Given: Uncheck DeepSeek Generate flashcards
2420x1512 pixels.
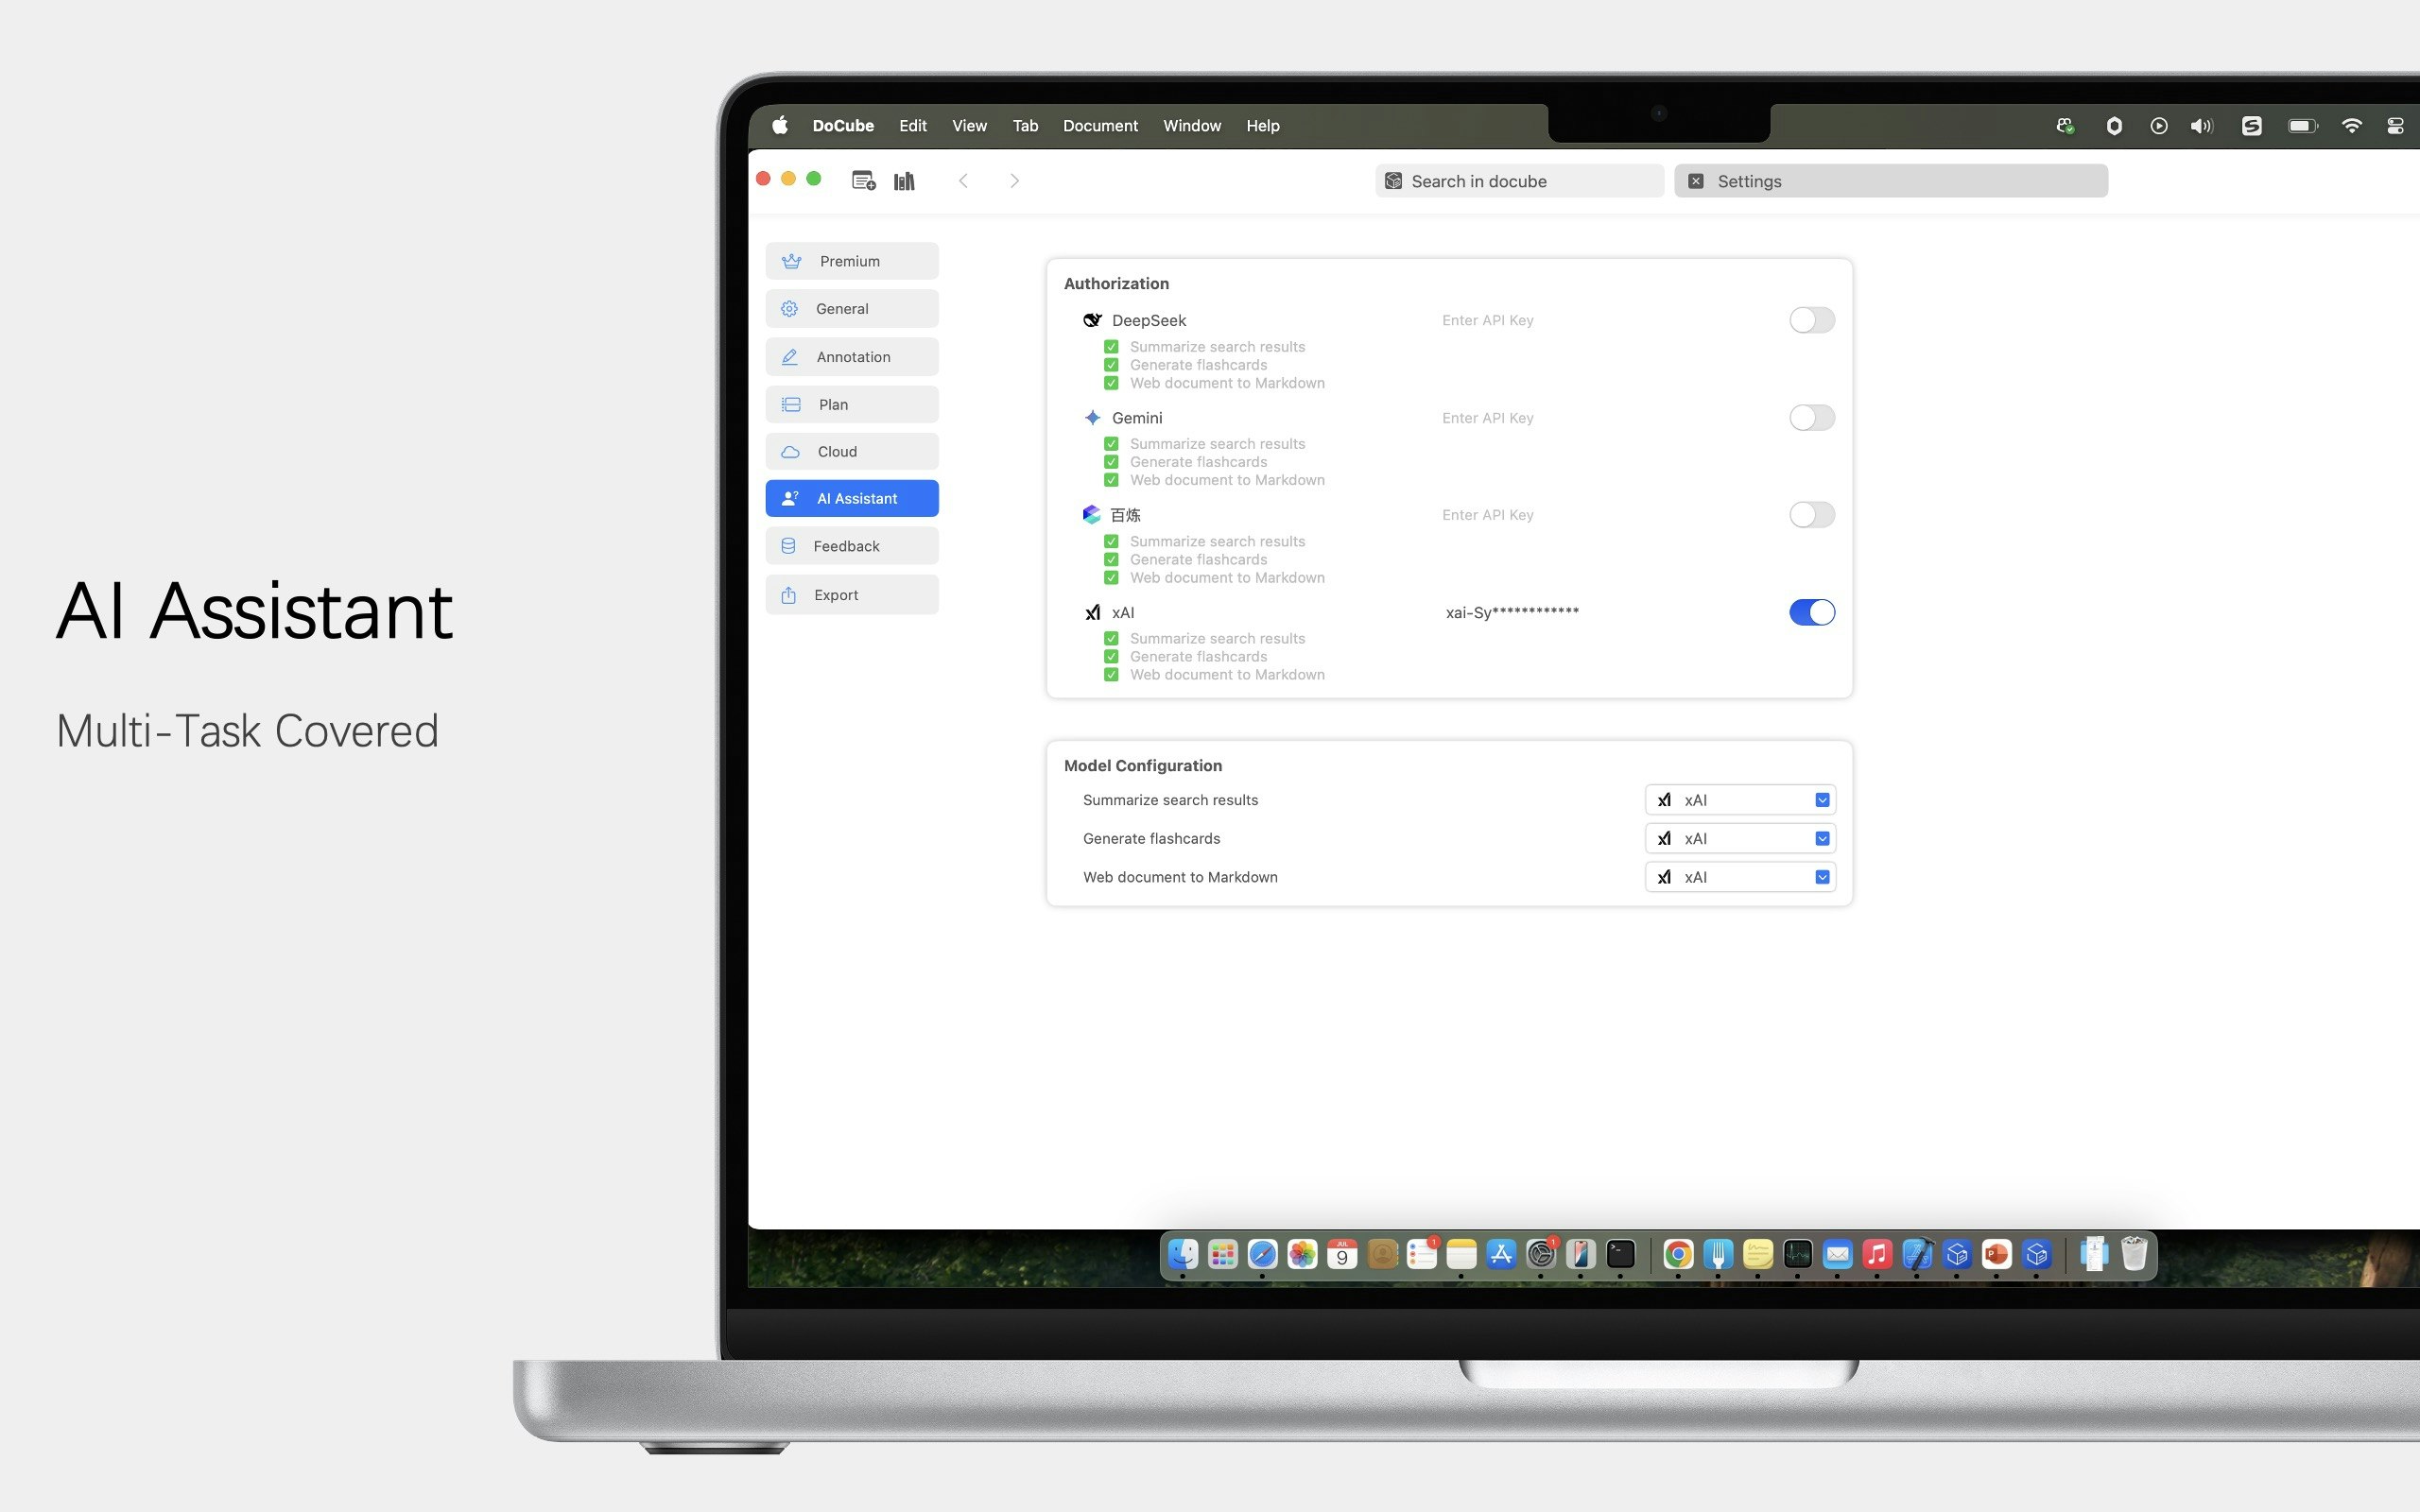Looking at the screenshot, I should point(1110,365).
